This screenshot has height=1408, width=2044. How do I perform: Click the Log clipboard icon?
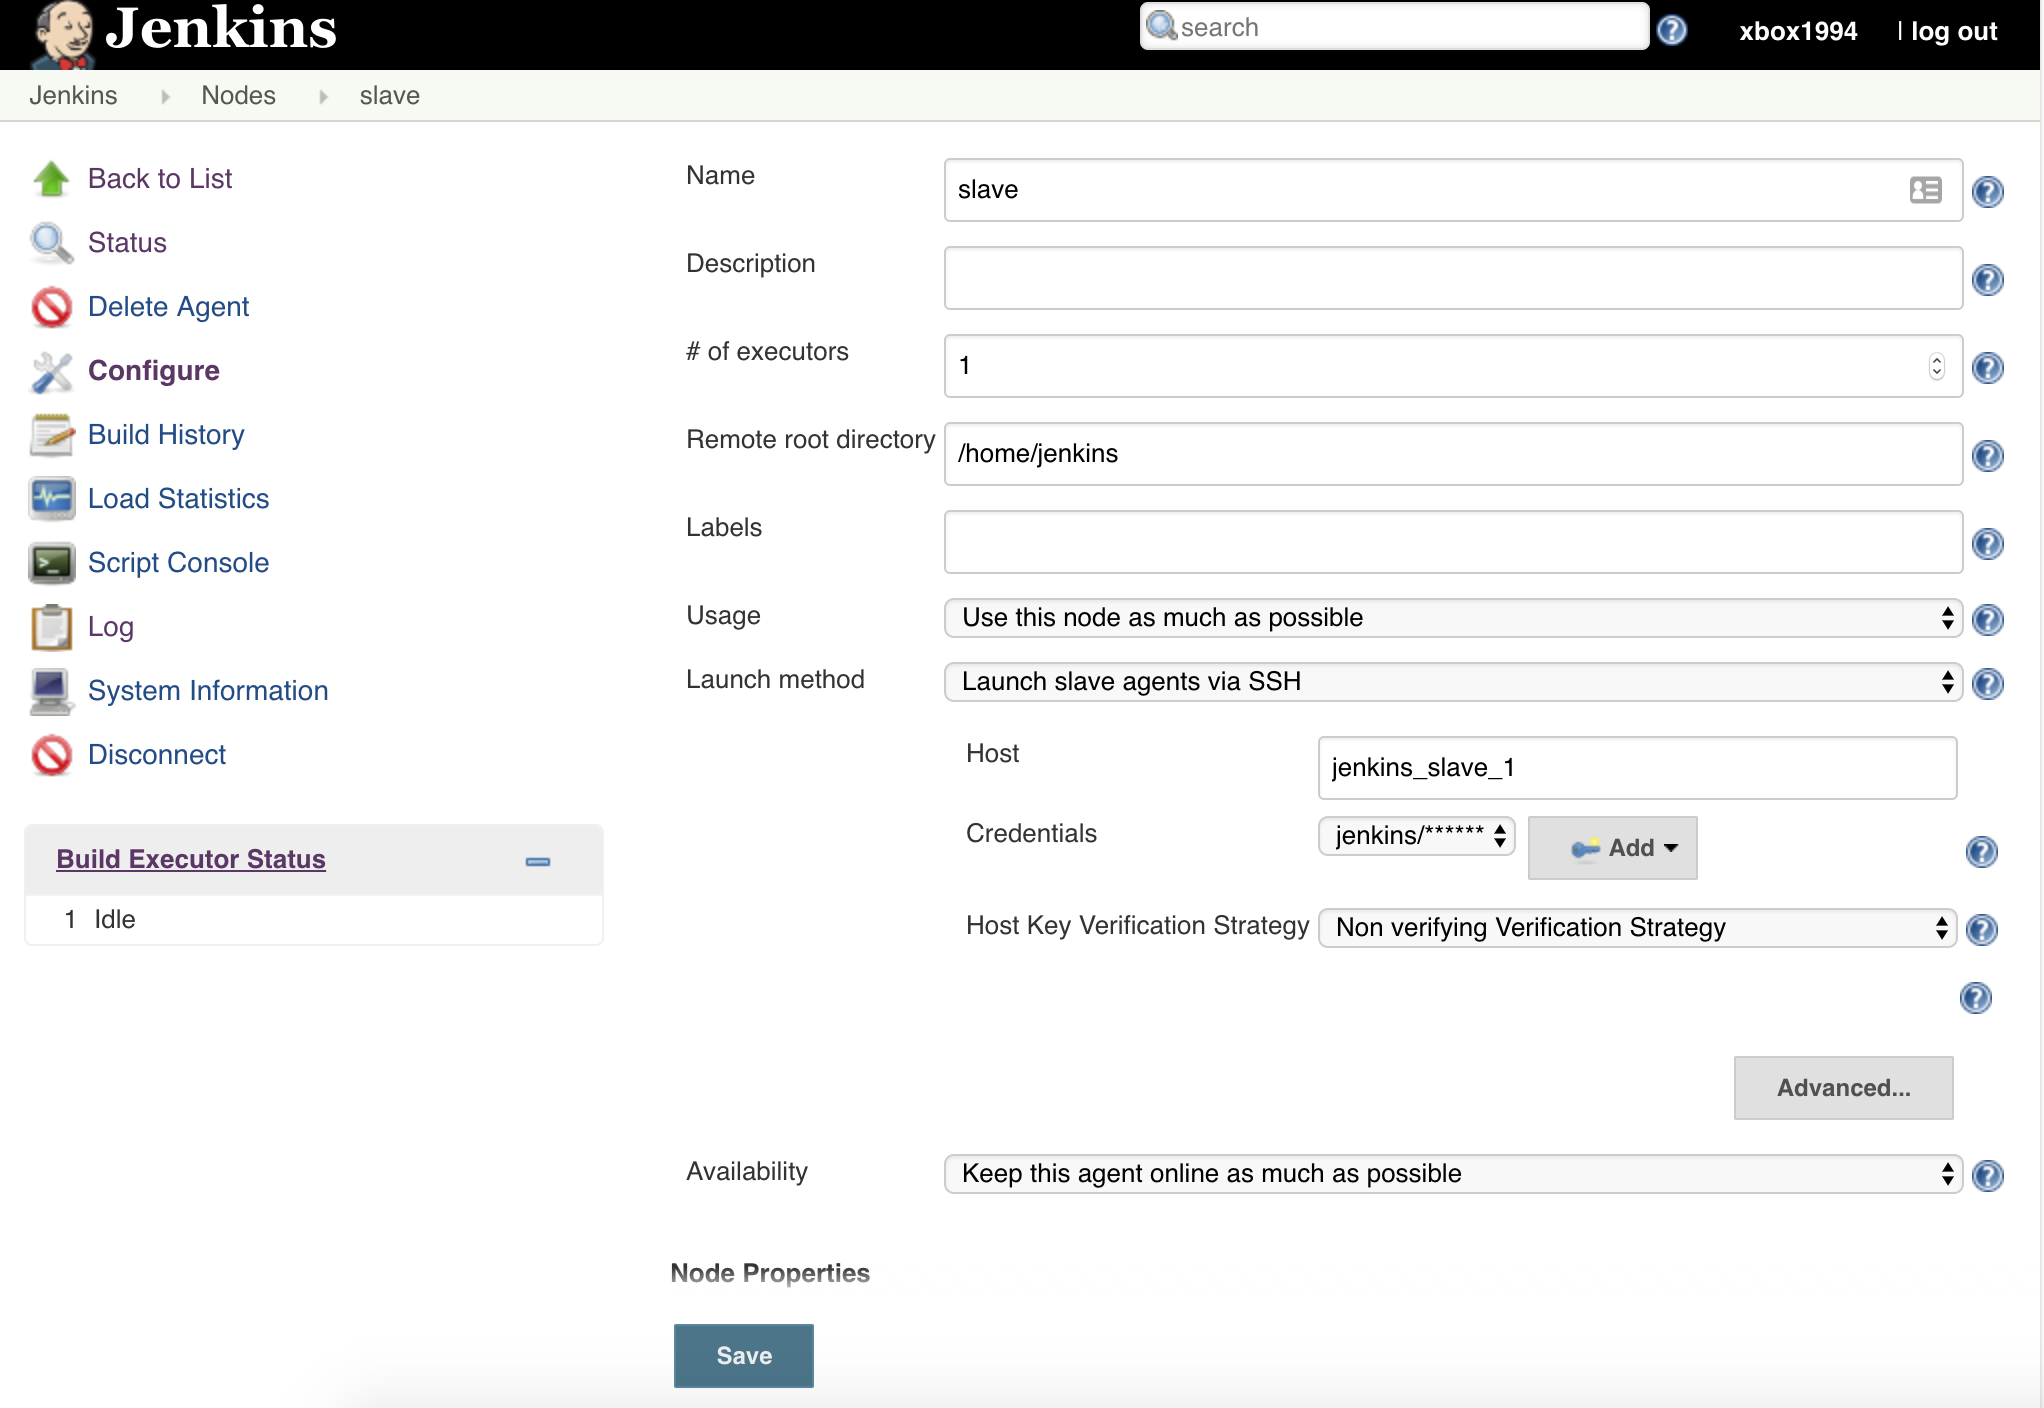[51, 627]
